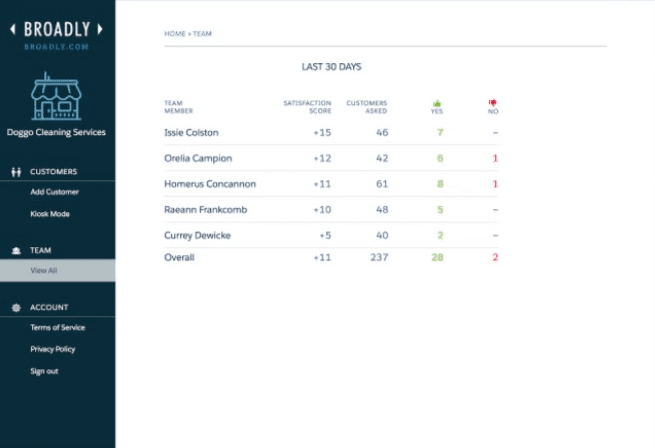Open team member Homerus Concannon
This screenshot has height=448, width=655.
(210, 184)
